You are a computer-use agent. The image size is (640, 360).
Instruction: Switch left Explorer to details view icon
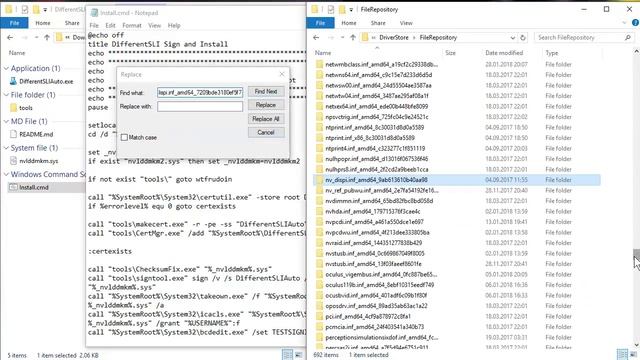288,355
